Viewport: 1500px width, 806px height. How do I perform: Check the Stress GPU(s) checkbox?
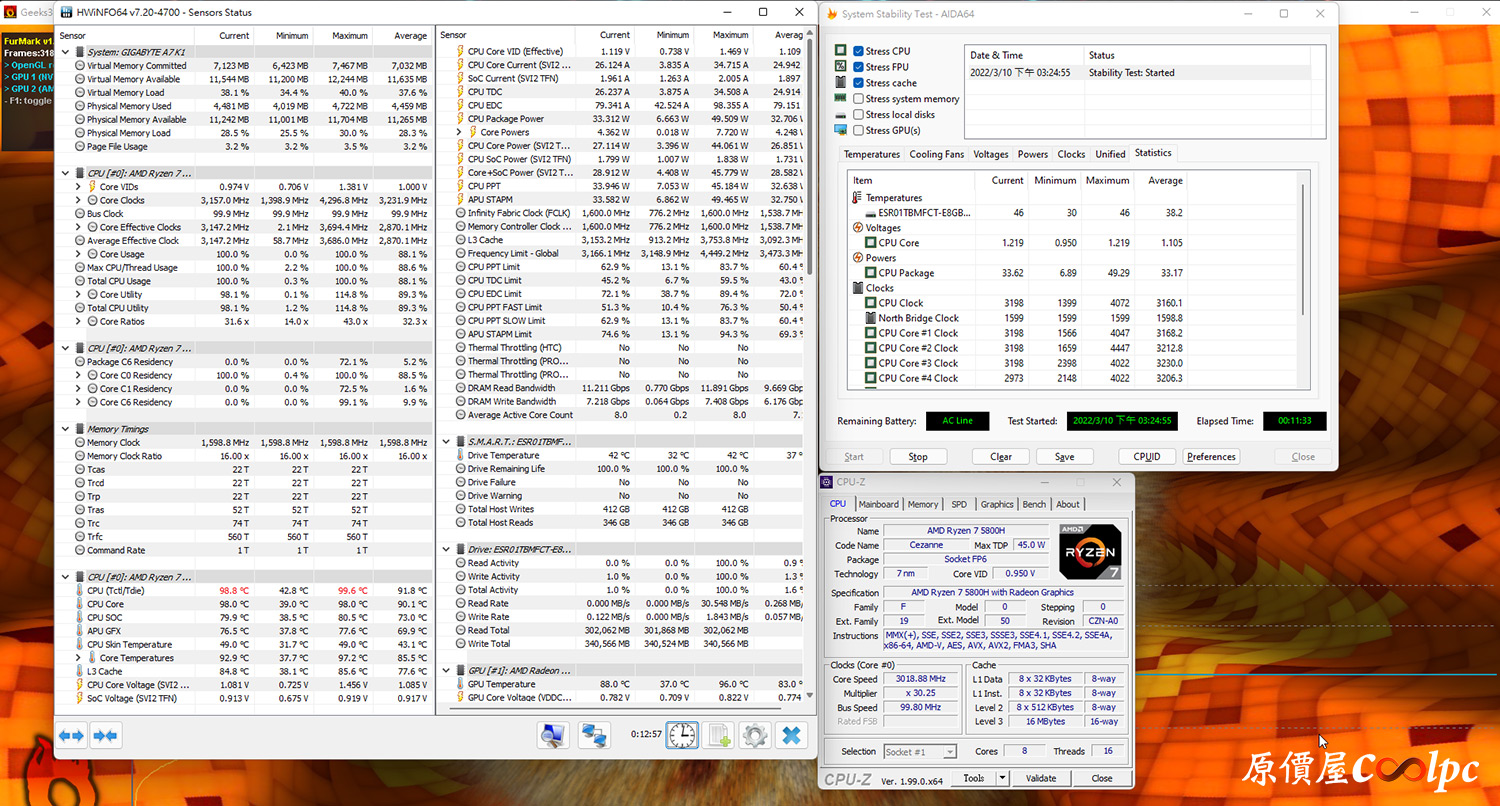tap(858, 131)
